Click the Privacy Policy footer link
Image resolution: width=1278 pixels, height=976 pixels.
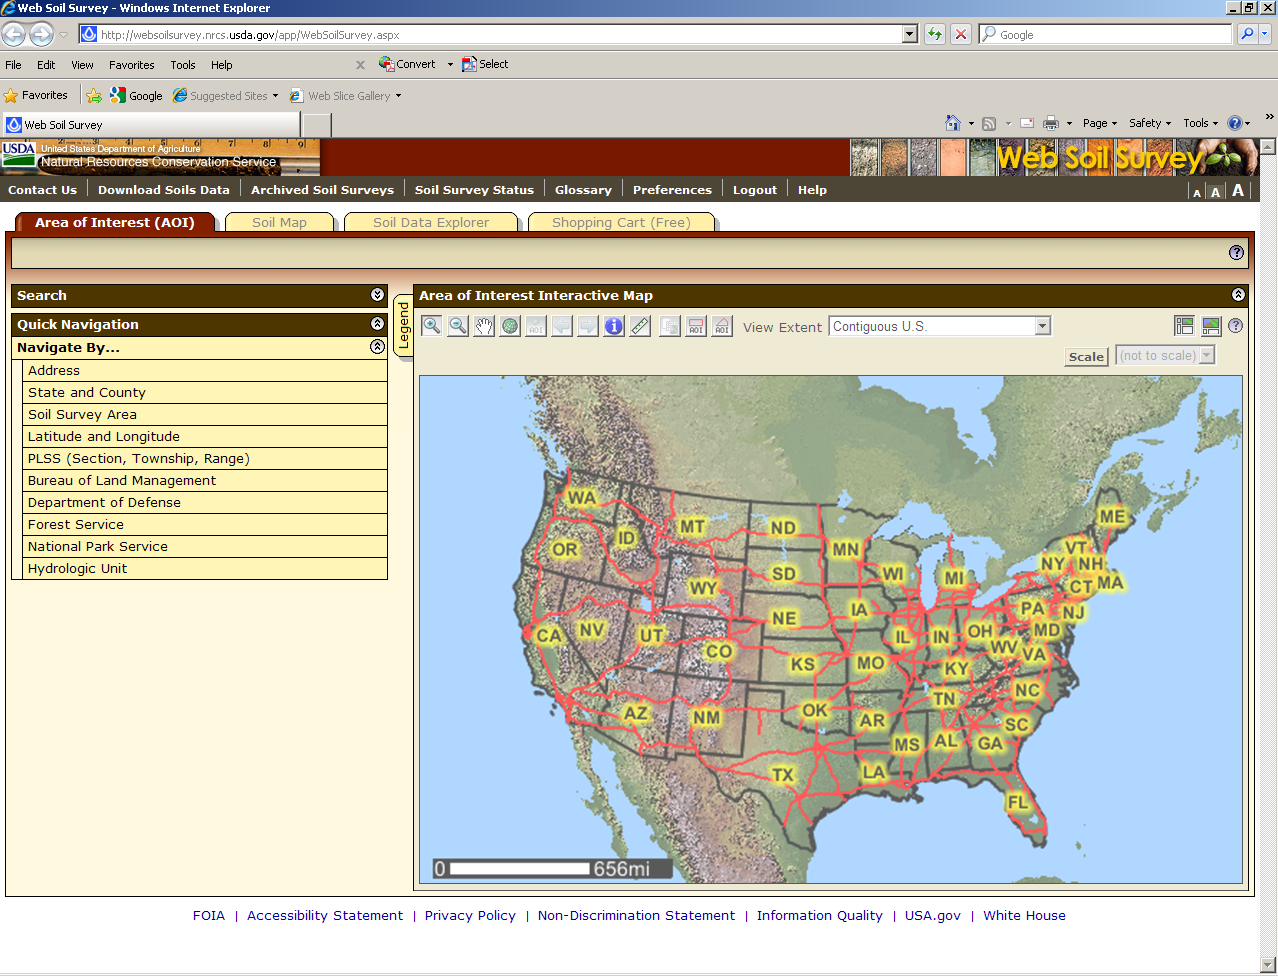(470, 915)
